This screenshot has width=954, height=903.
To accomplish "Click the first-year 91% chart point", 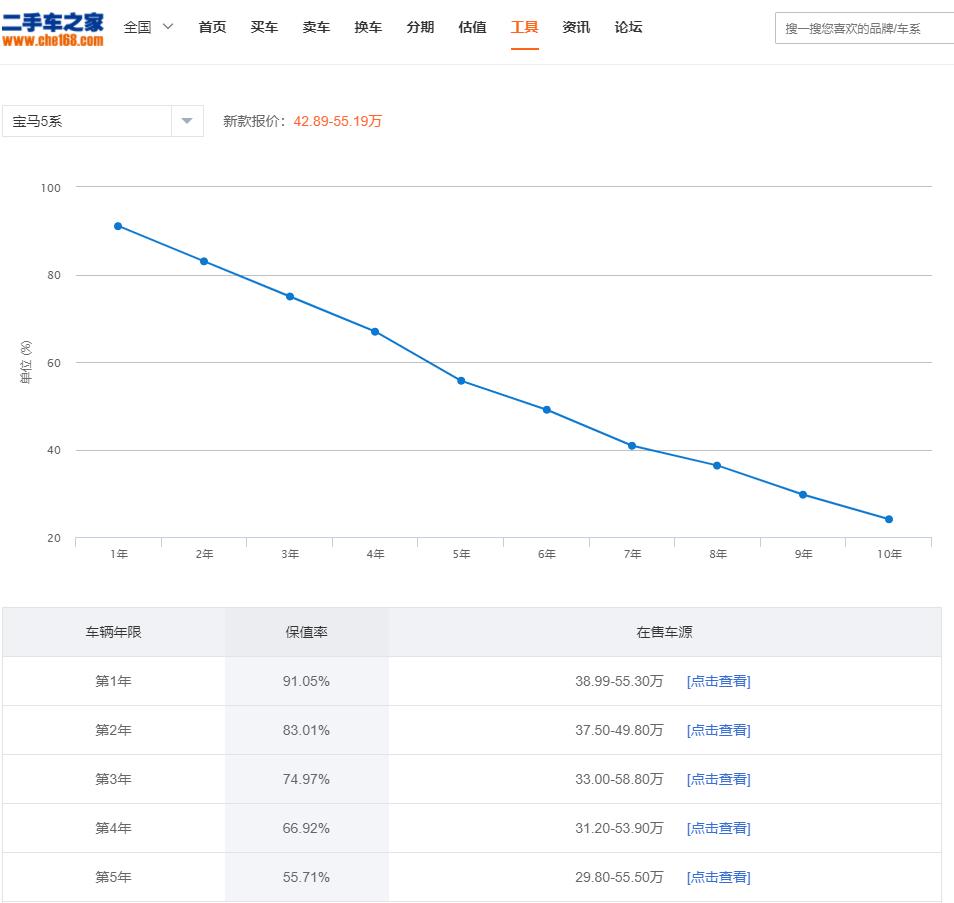I will (x=118, y=225).
